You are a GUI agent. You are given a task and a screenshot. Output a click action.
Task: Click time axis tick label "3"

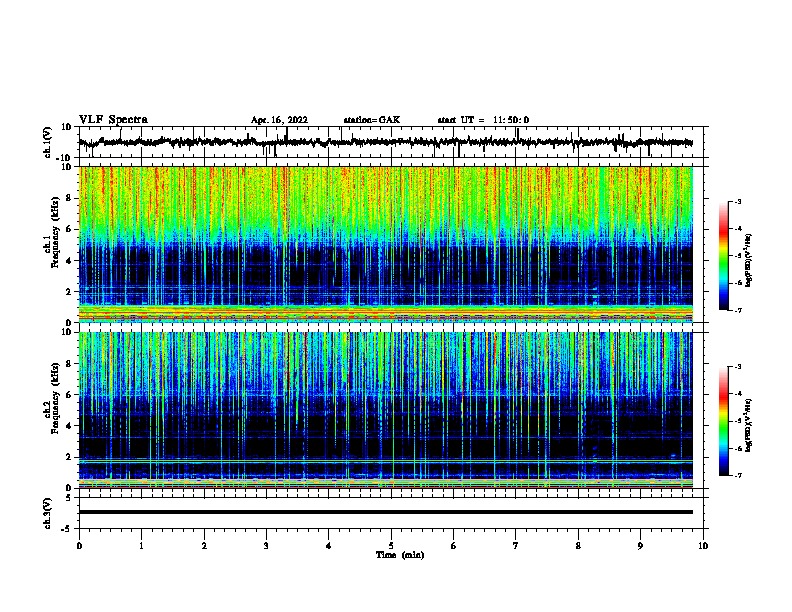click(x=266, y=546)
